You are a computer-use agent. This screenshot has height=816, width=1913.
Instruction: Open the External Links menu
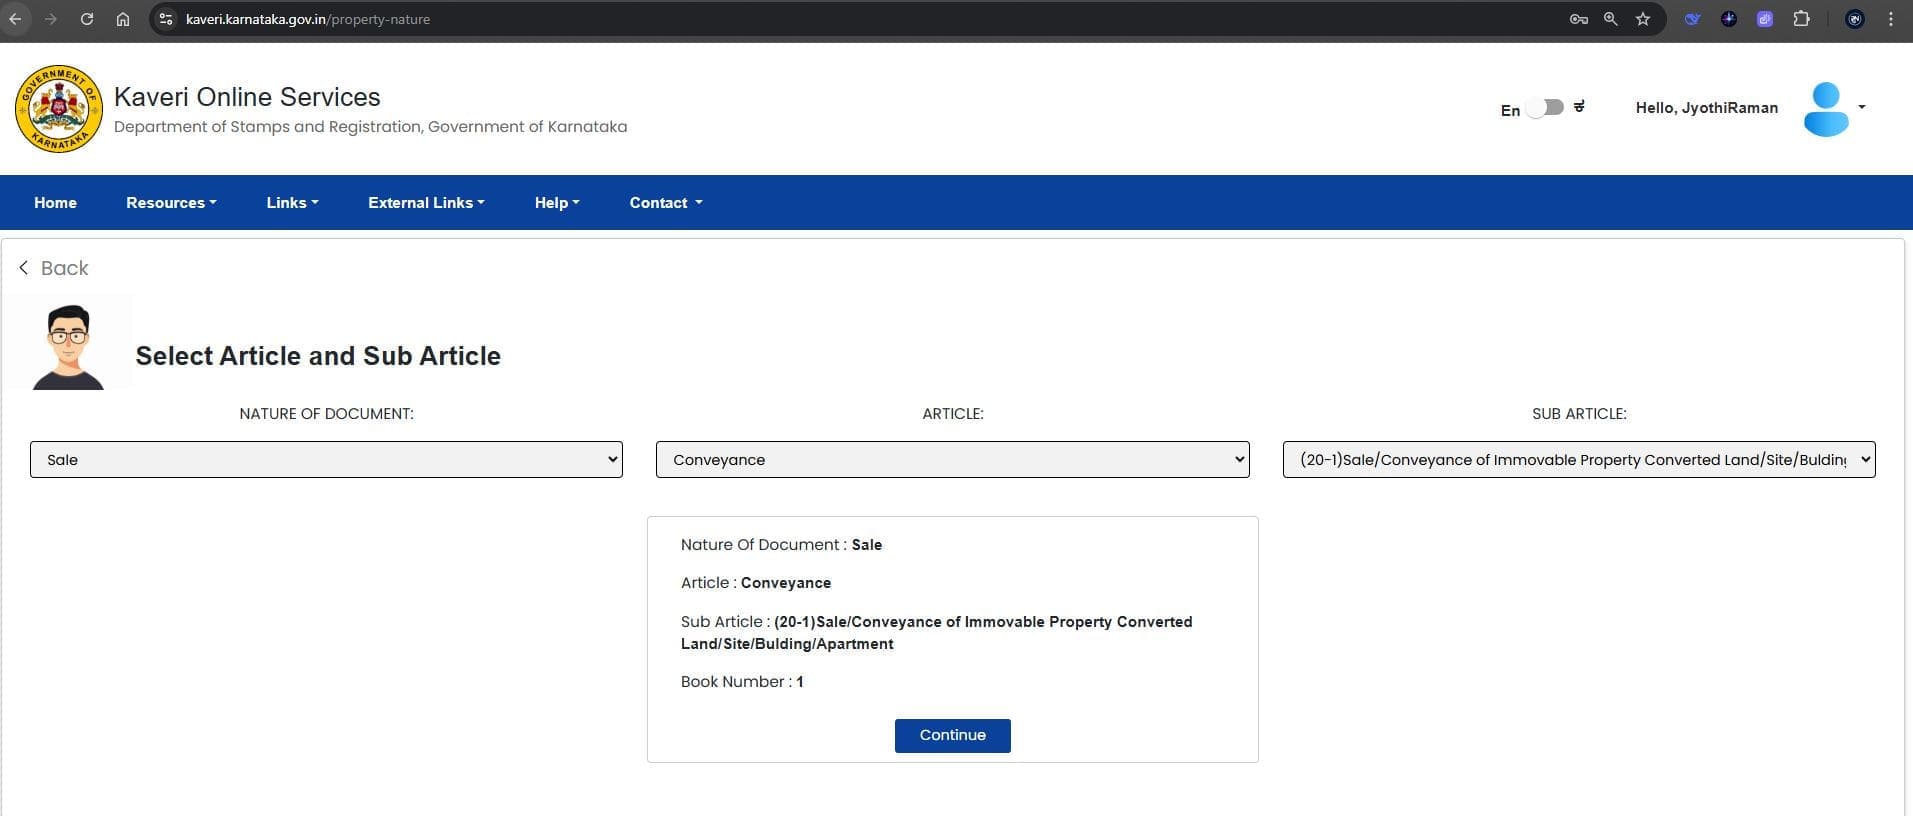pos(426,203)
